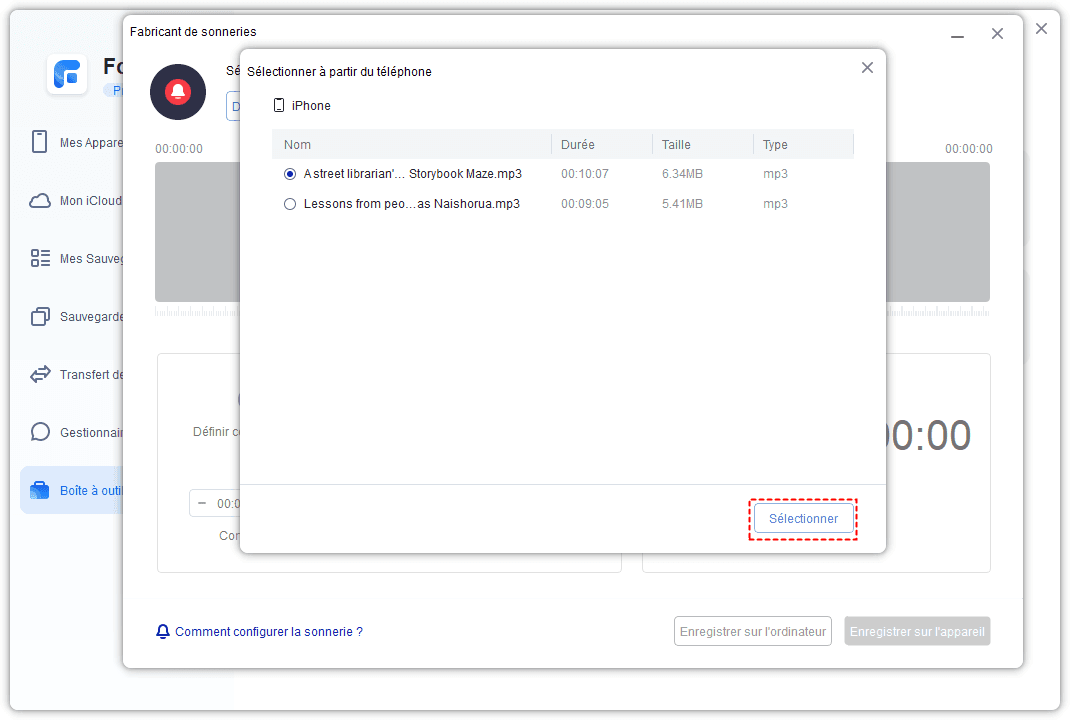
Task: Open Mon iCloud cloud icon
Action: [40, 201]
